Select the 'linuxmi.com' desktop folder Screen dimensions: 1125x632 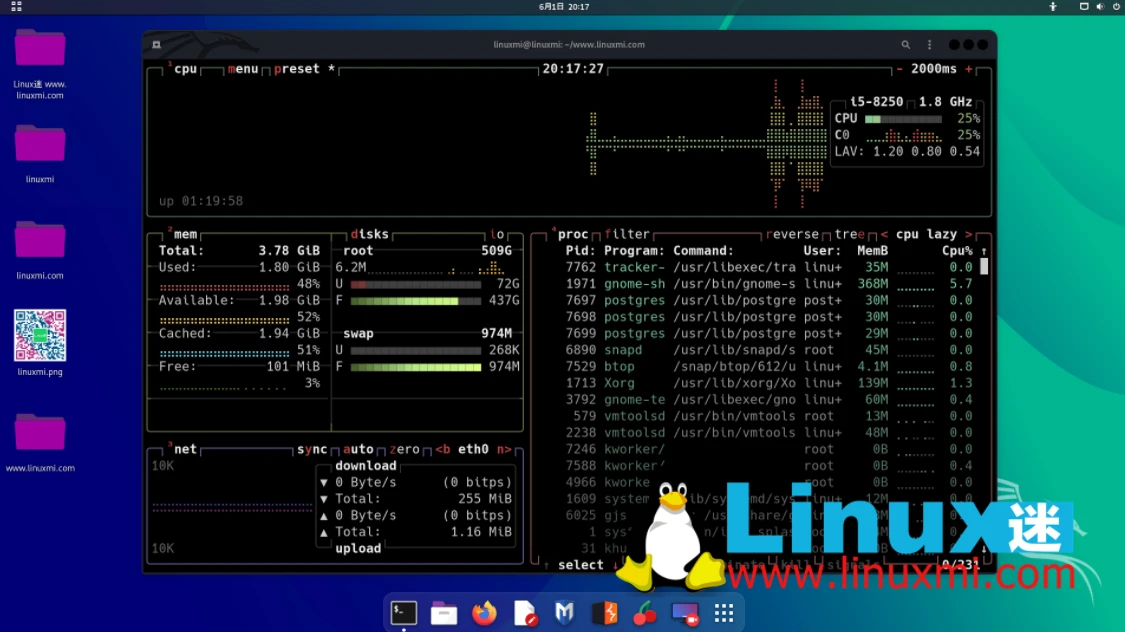pyautogui.click(x=39, y=250)
